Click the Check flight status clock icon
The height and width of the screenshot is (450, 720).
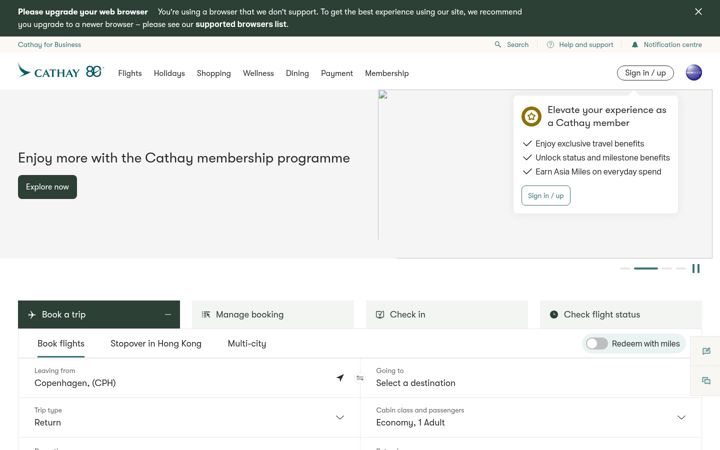coord(554,315)
